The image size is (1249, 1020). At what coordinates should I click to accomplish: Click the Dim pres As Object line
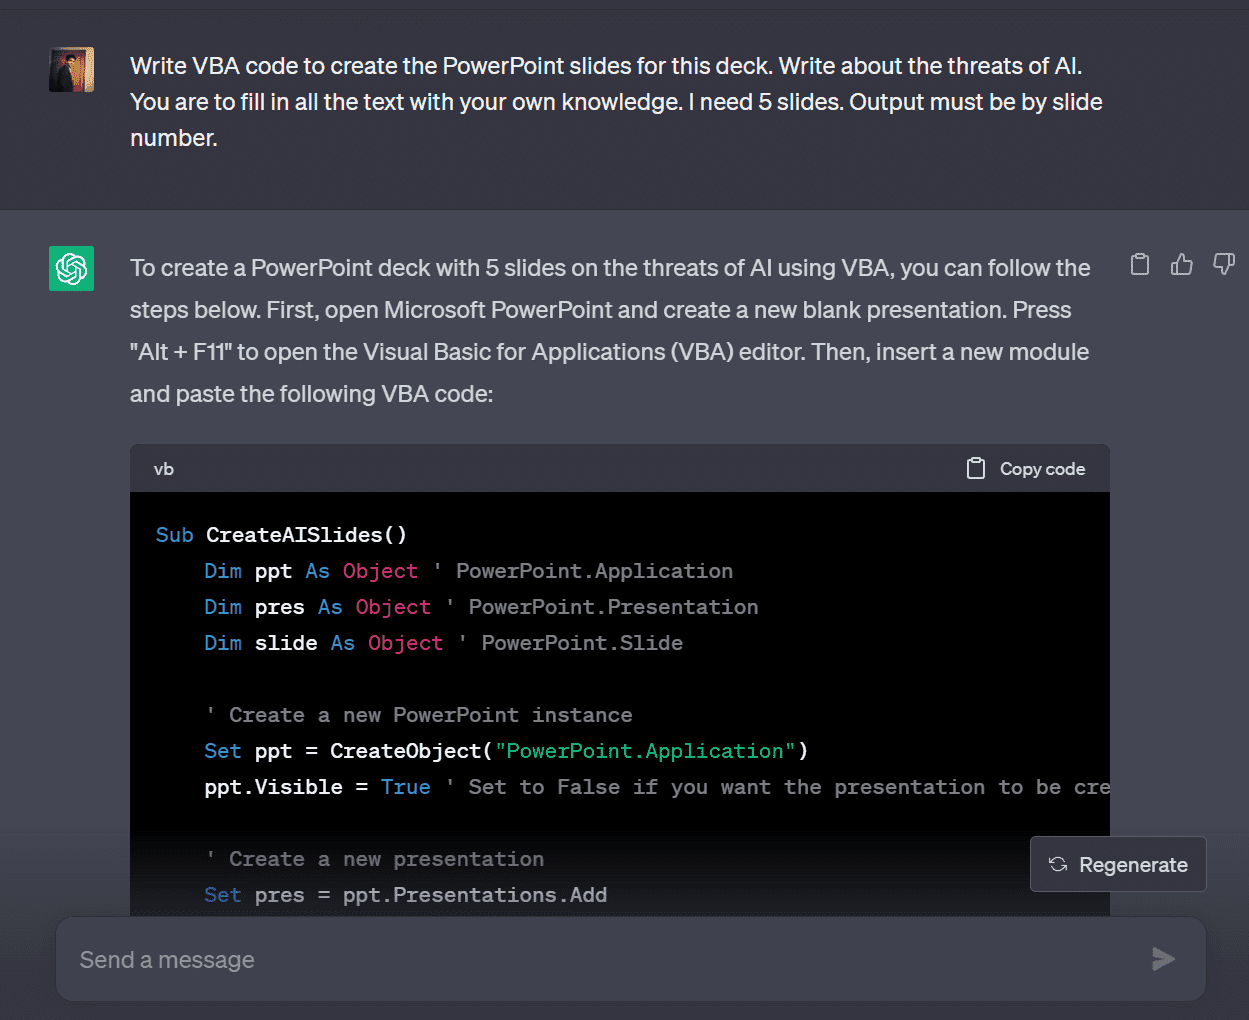[x=481, y=607]
